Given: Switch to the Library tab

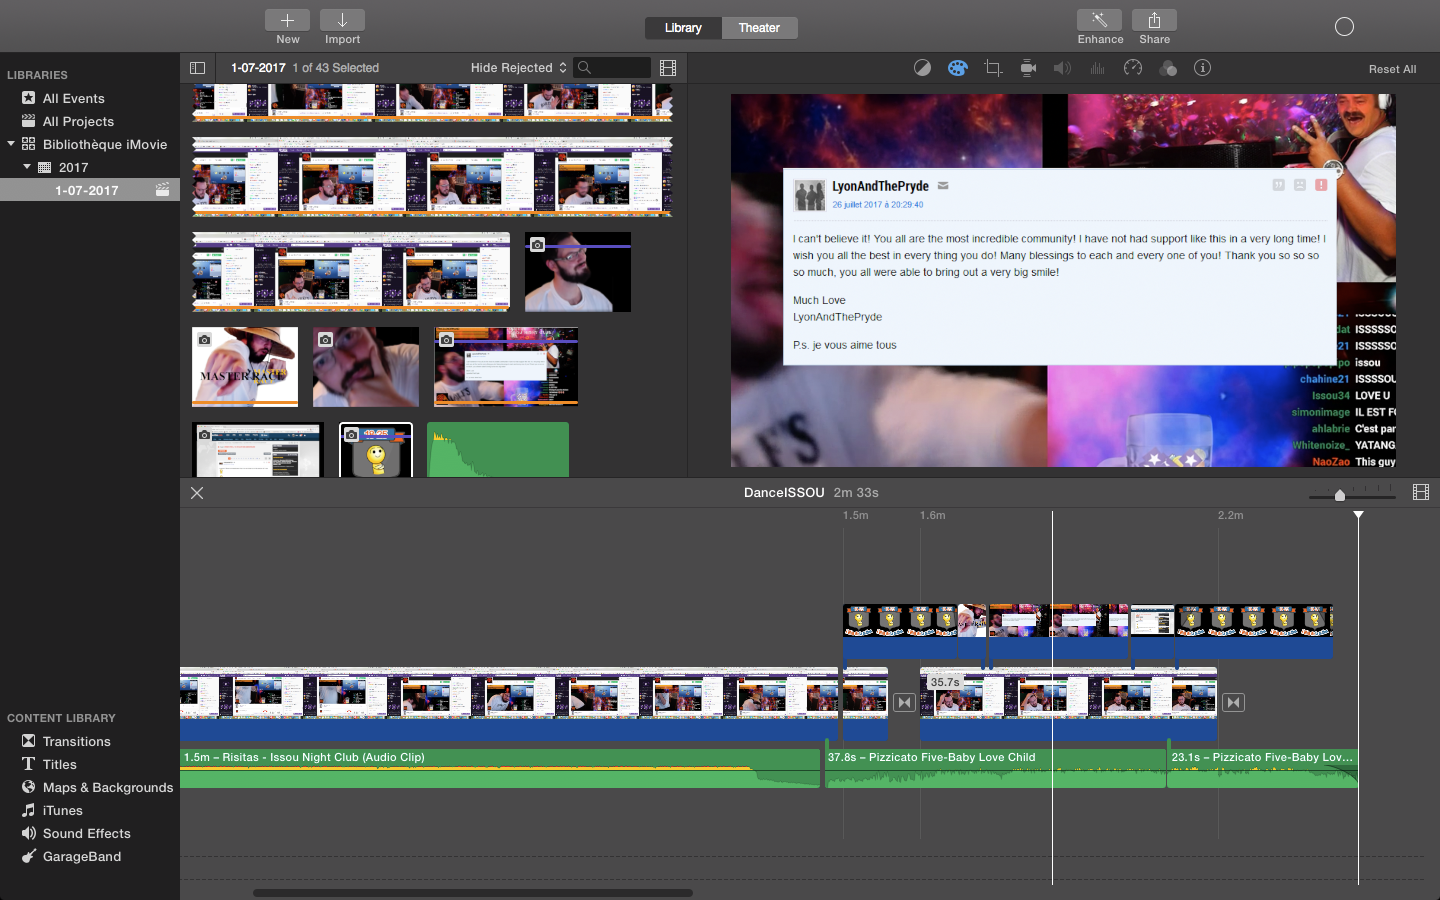Looking at the screenshot, I should [x=683, y=28].
